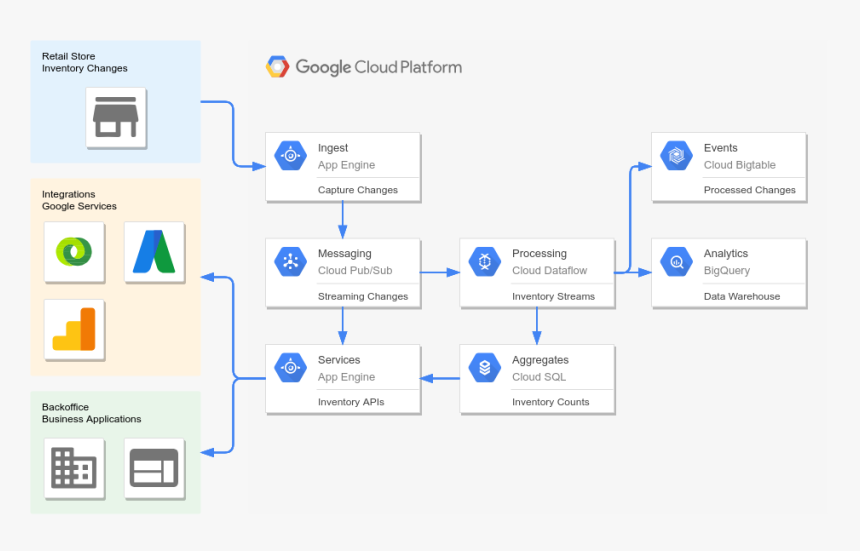The height and width of the screenshot is (551, 860).
Task: Select the "Data Warehouse" label
Action: [742, 296]
